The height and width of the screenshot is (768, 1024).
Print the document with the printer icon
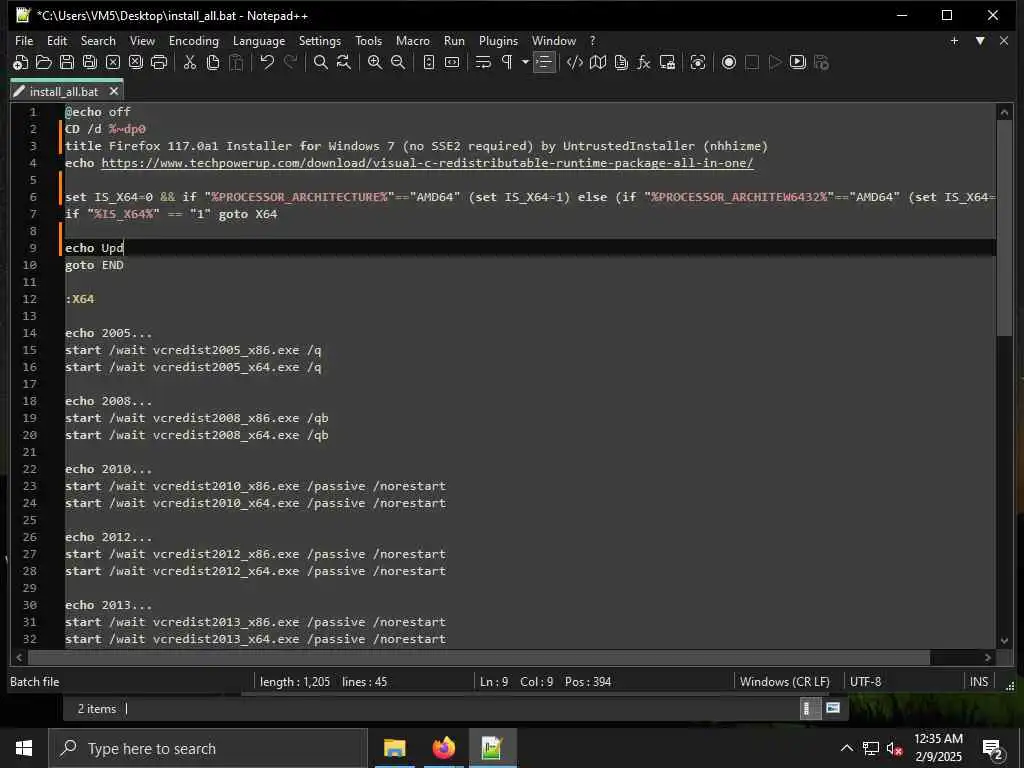pyautogui.click(x=159, y=63)
